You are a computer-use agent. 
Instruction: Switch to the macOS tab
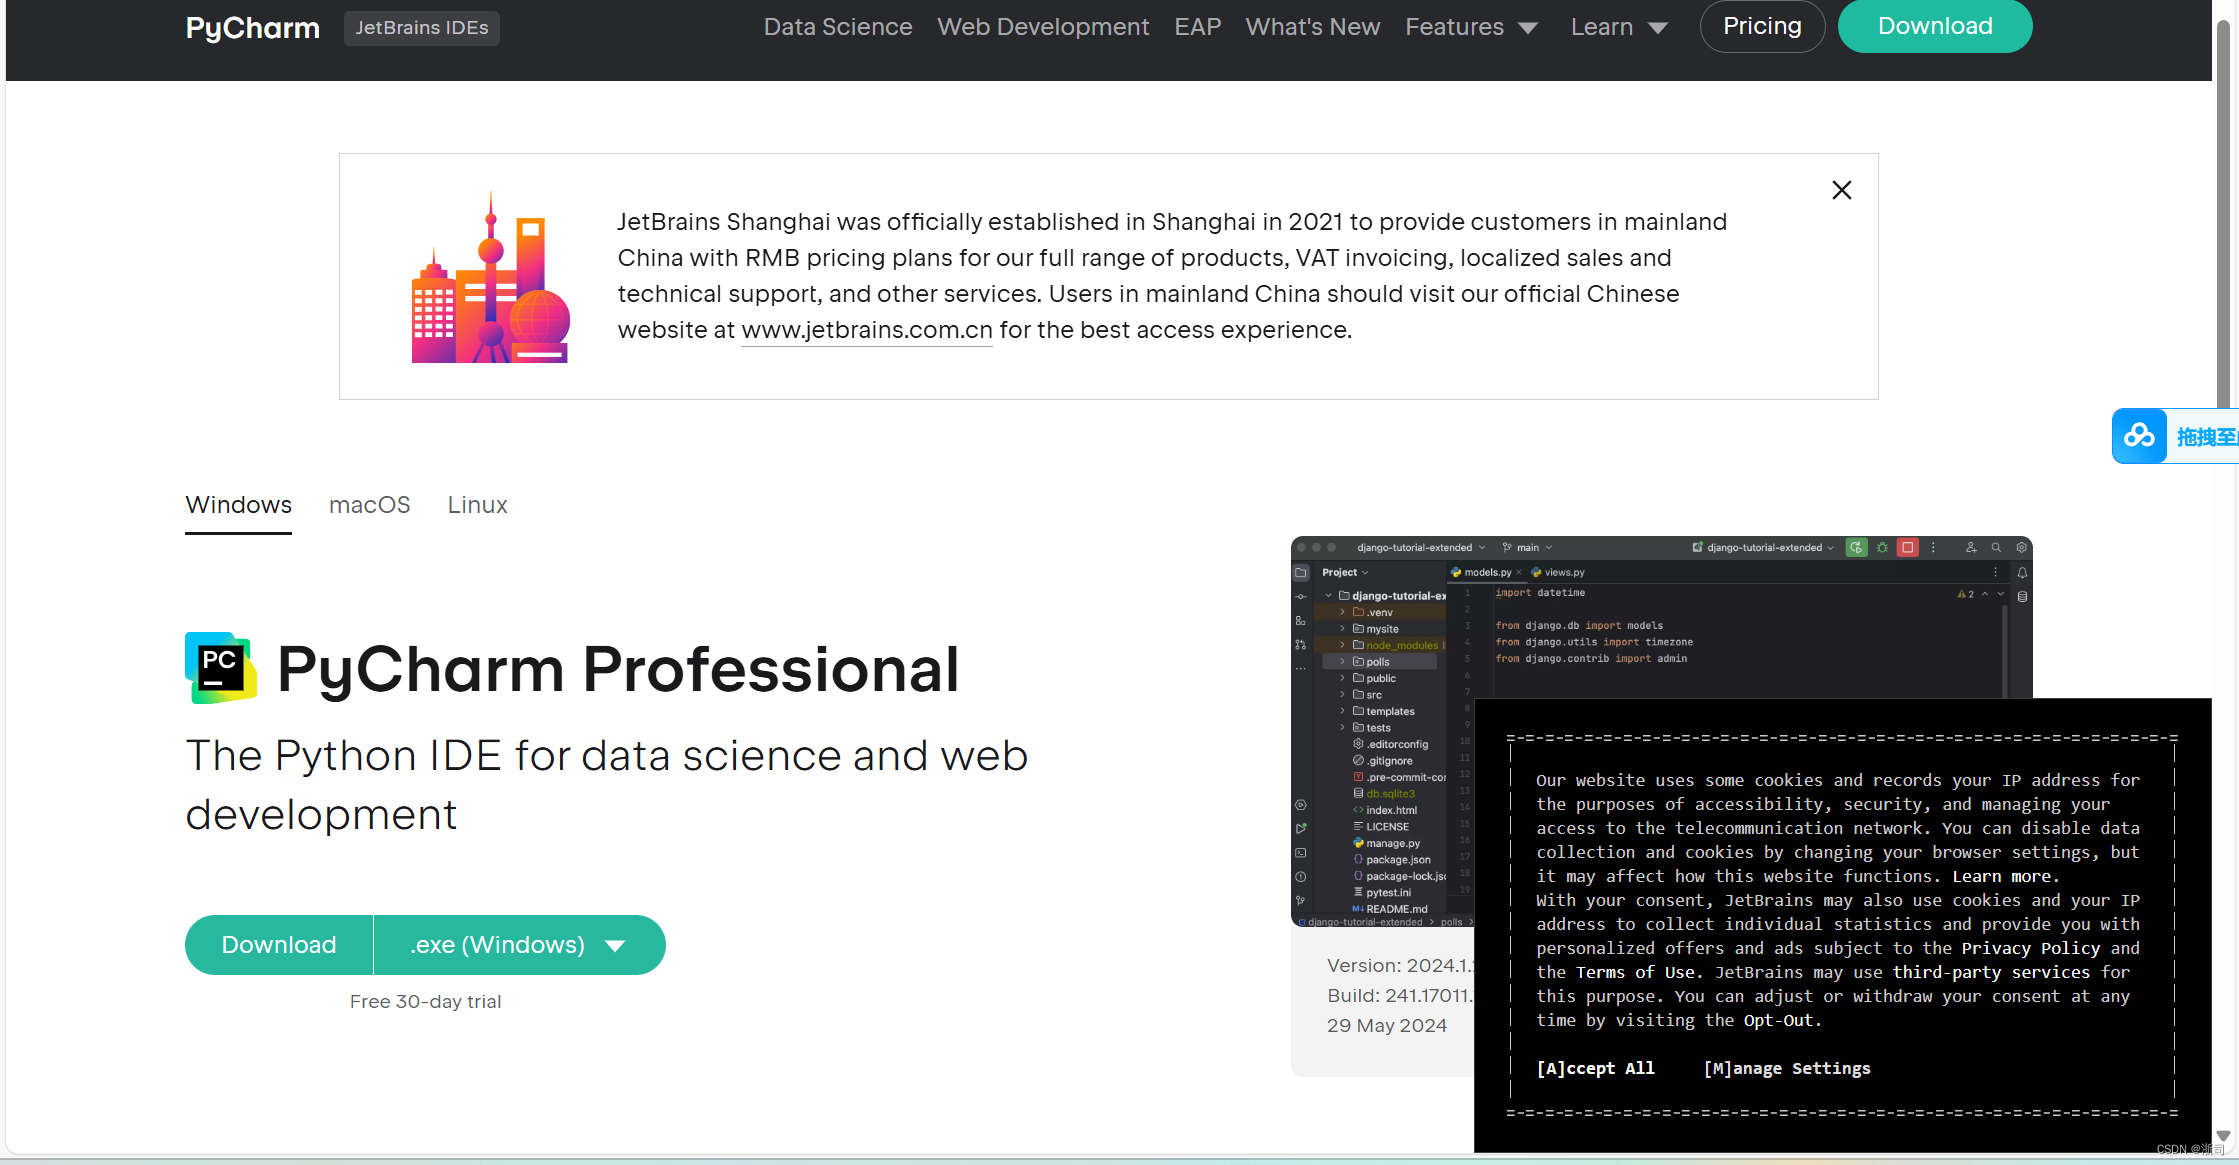369,505
